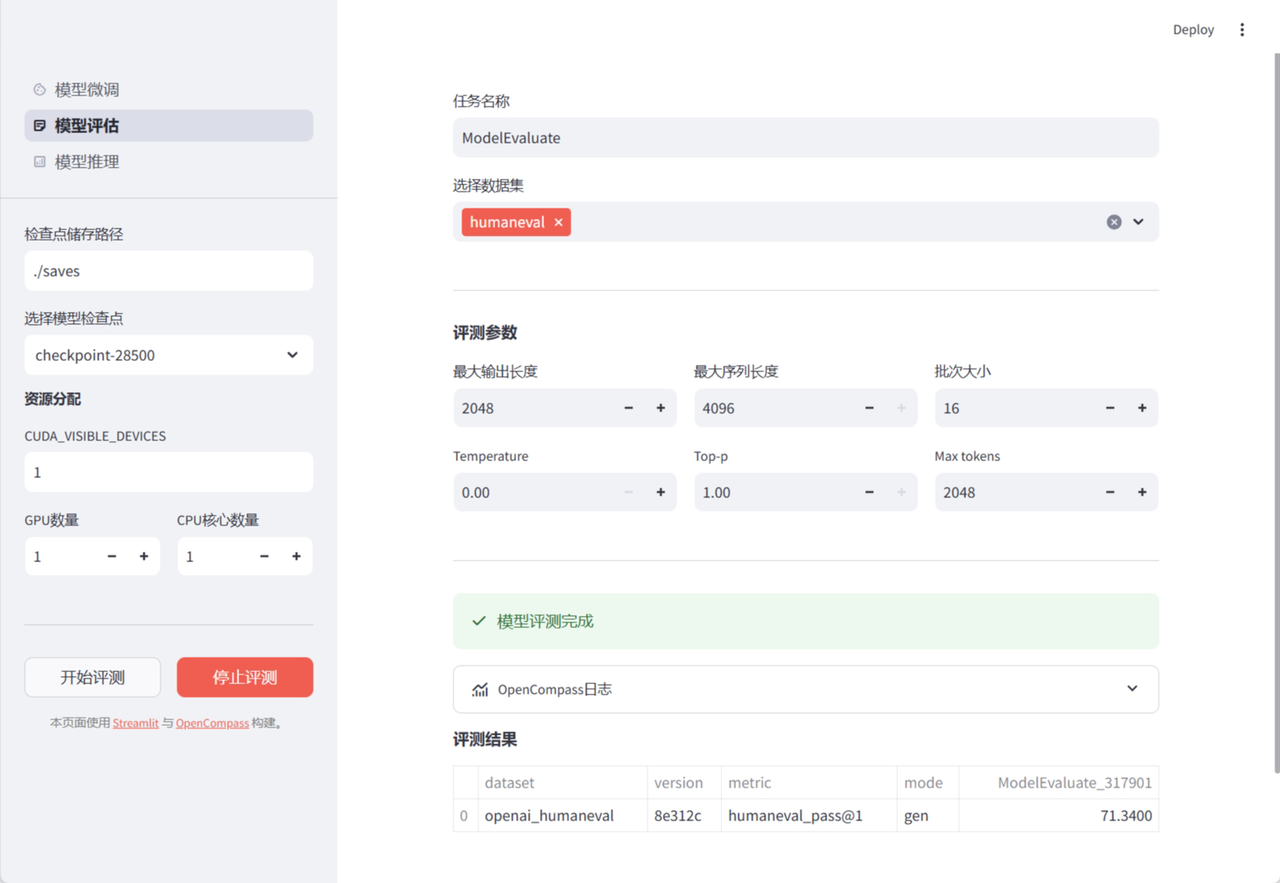The image size is (1280, 883).
Task: Open the three-dot main menu
Action: [1242, 30]
